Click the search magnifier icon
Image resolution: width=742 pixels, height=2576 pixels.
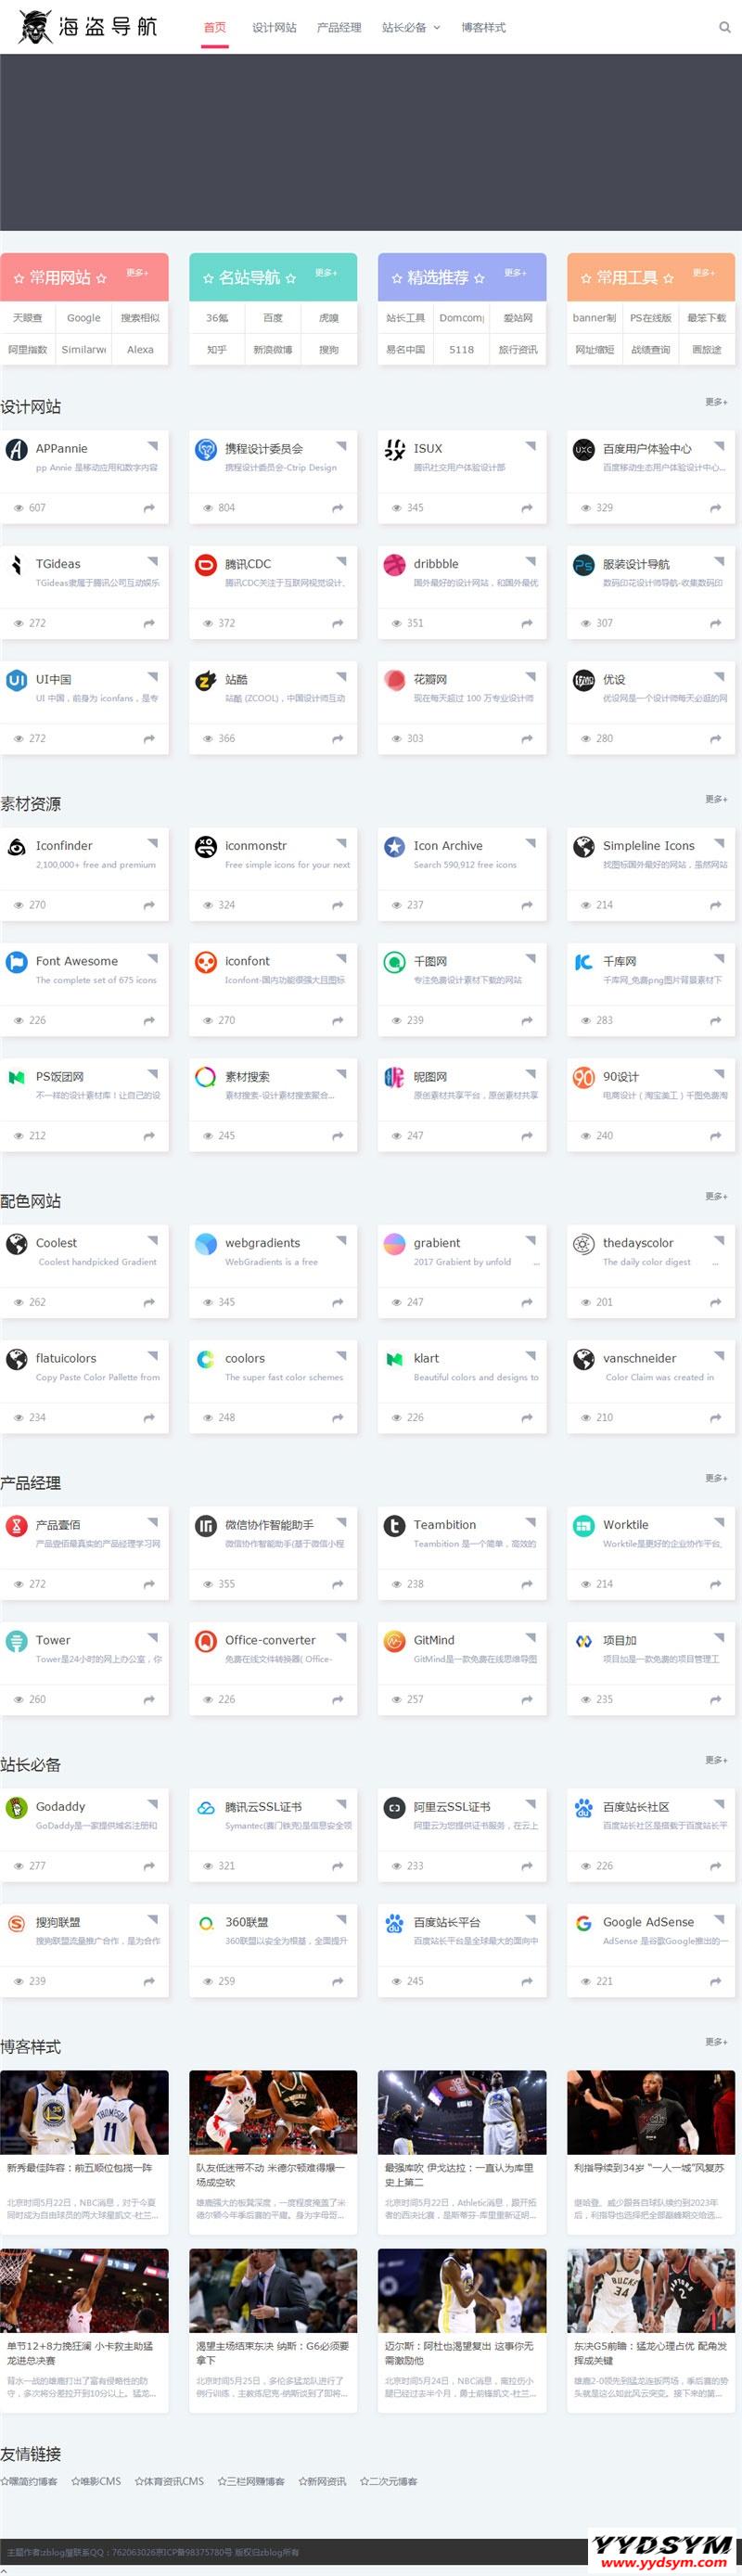click(724, 28)
